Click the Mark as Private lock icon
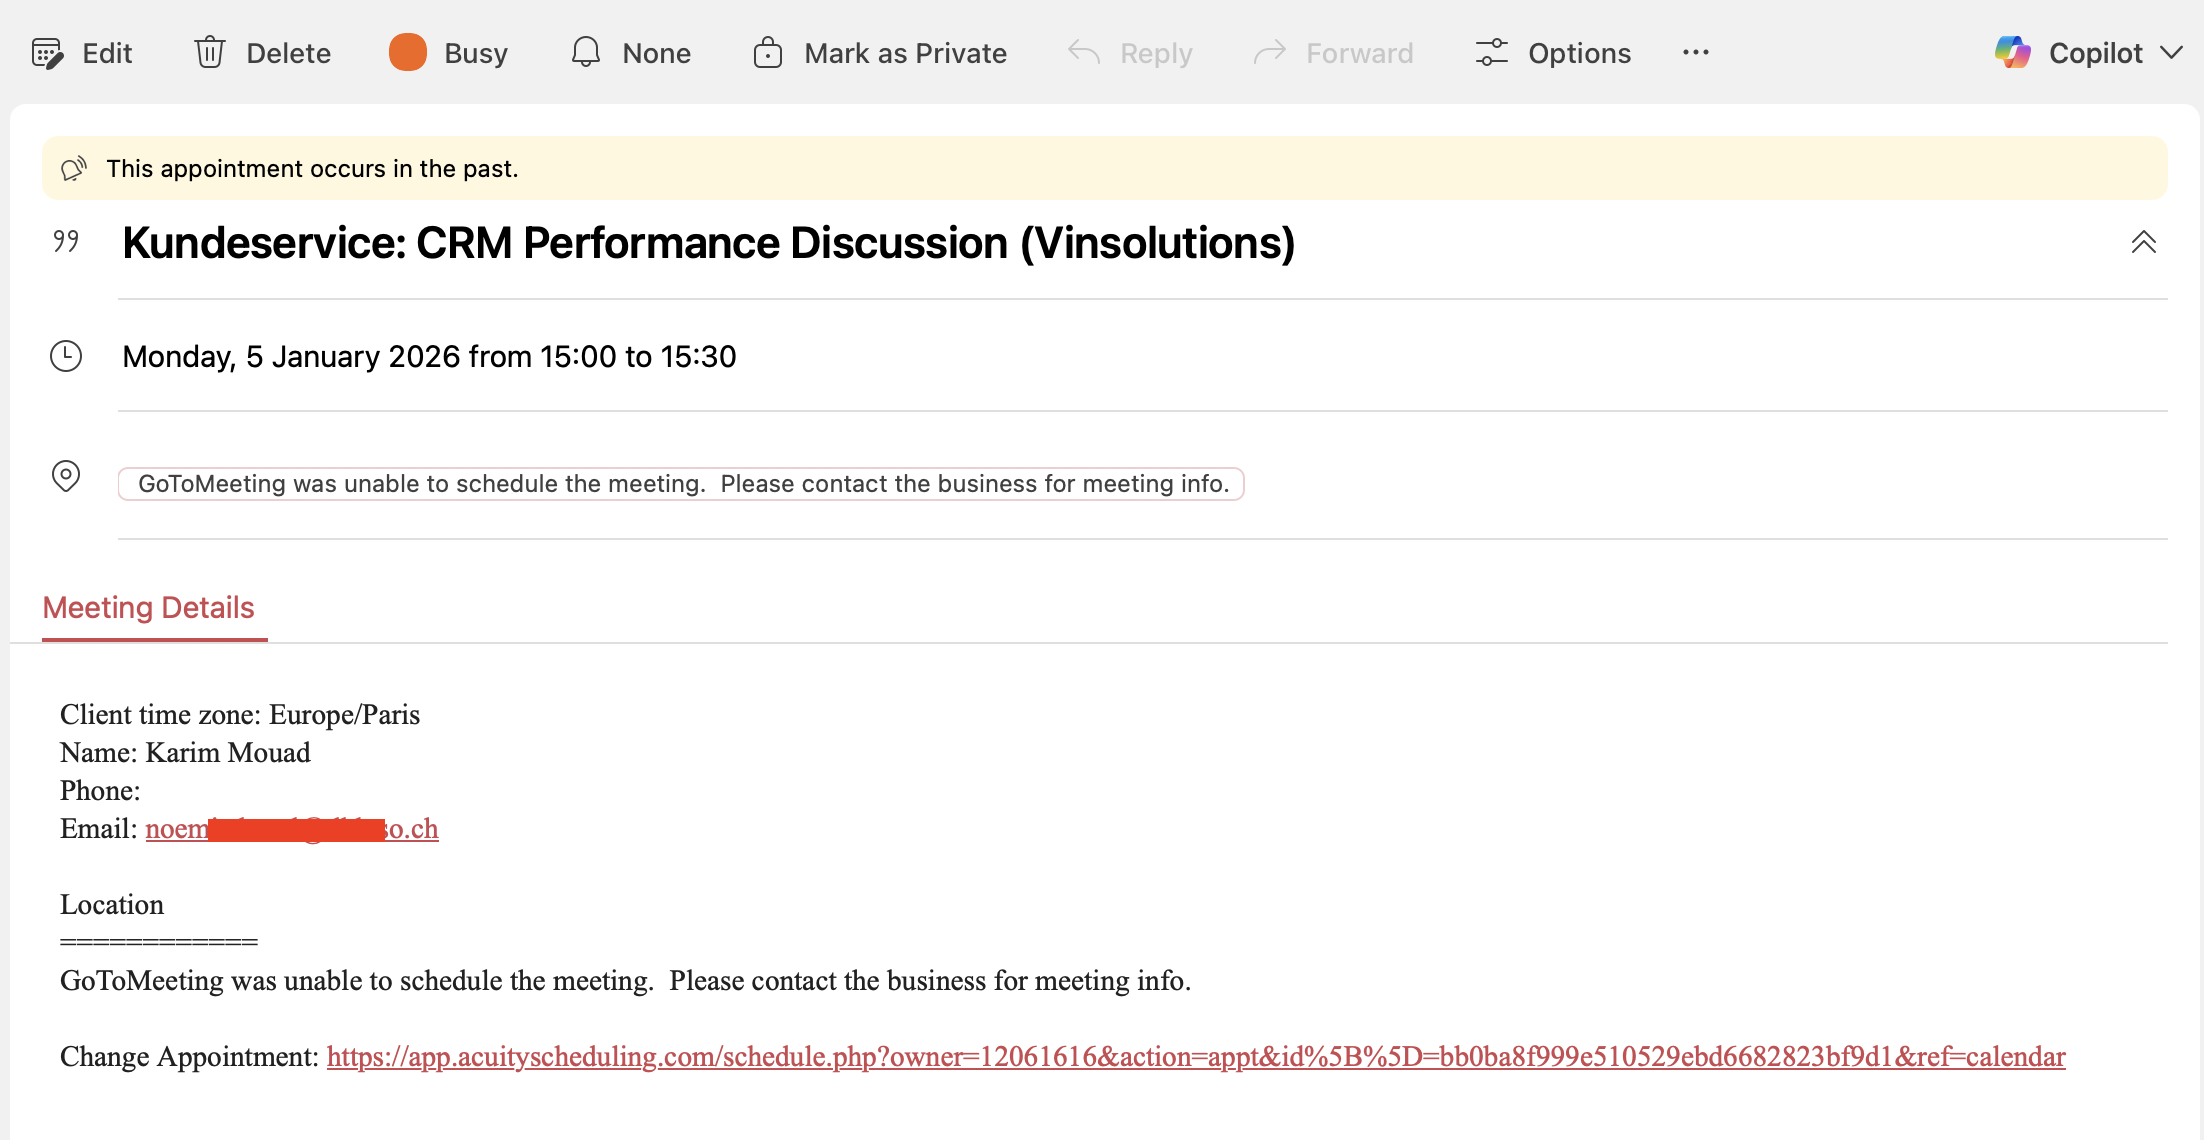2204x1140 pixels. [767, 53]
